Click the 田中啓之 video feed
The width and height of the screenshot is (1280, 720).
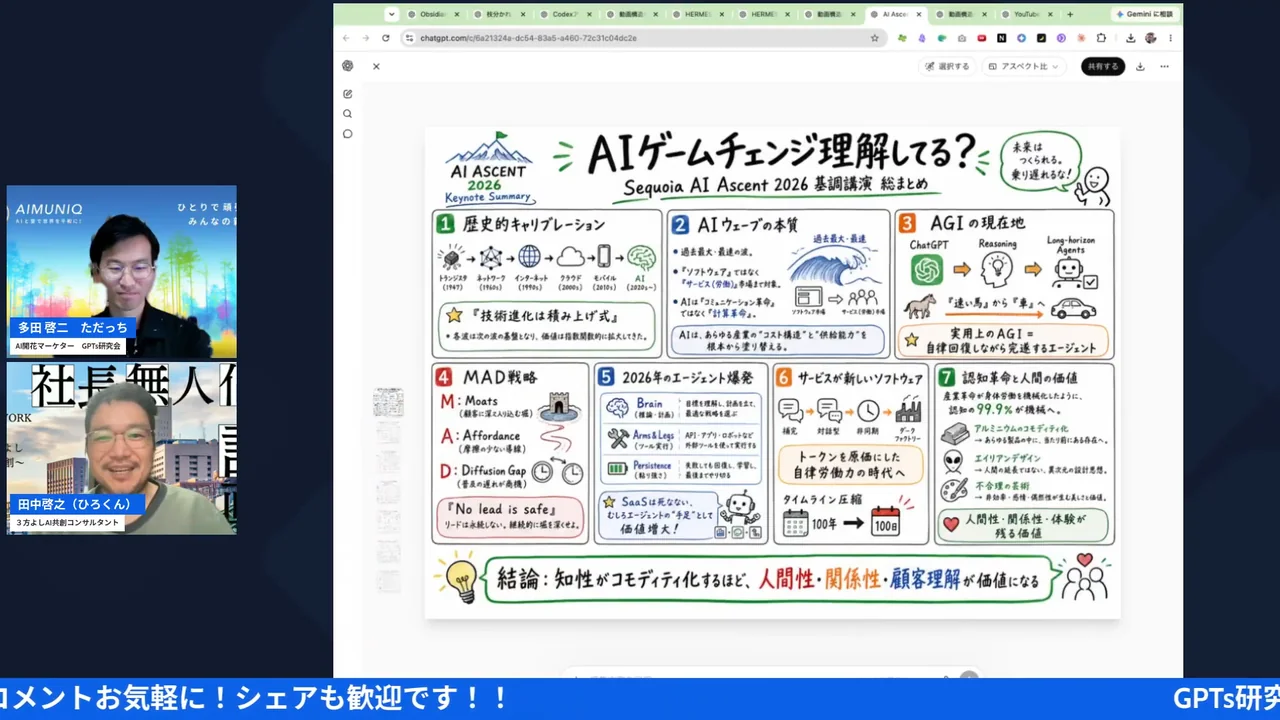point(122,448)
